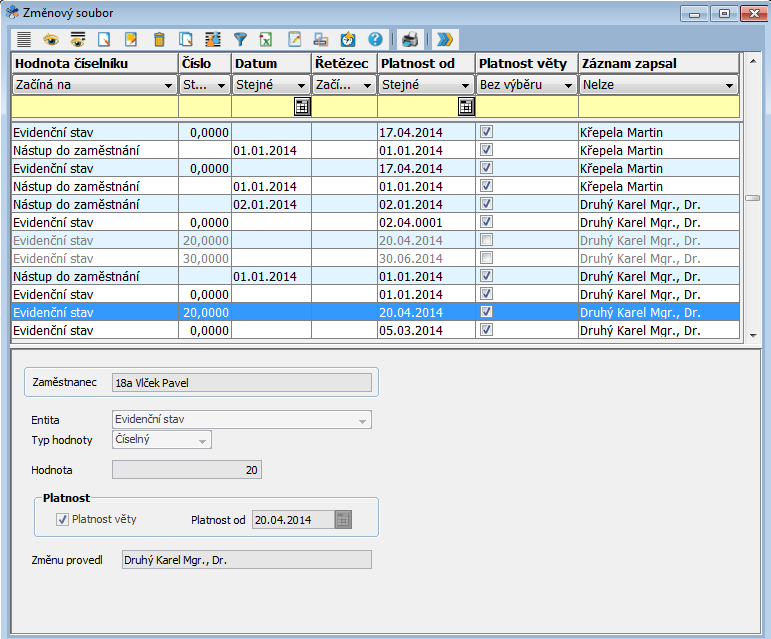Click the Excel export icon
This screenshot has height=639, width=771.
click(267, 40)
